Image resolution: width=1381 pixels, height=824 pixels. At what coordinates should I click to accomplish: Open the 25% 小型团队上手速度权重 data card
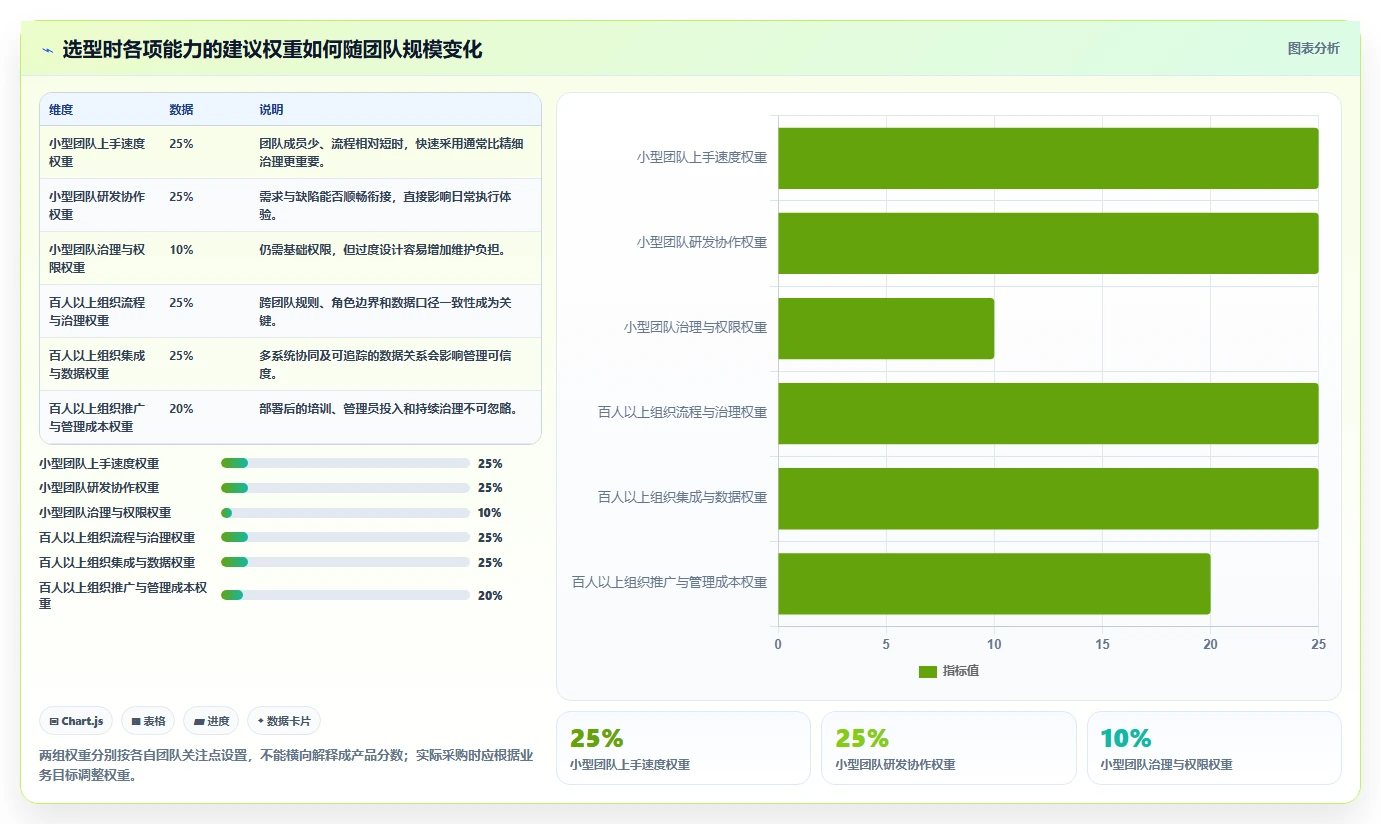683,748
